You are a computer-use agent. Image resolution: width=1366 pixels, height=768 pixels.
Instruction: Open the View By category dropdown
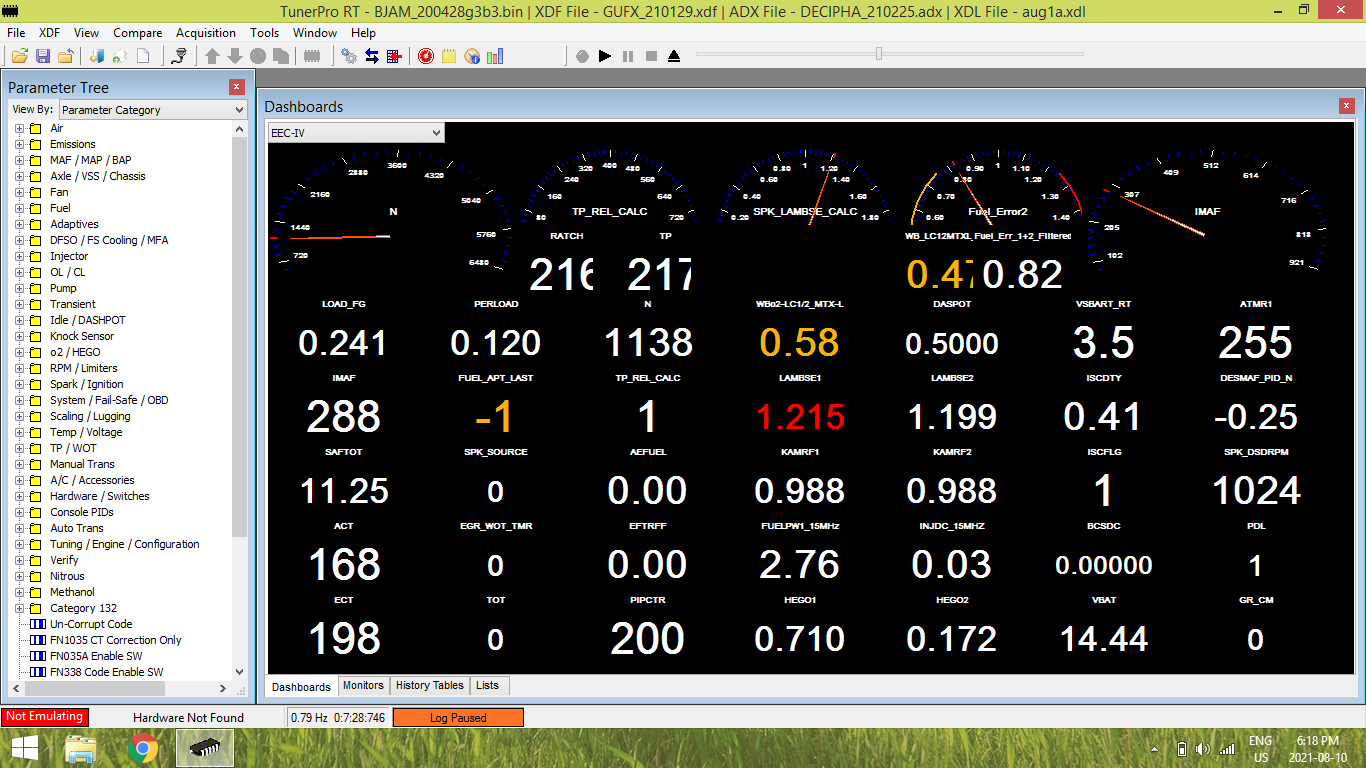click(x=153, y=110)
